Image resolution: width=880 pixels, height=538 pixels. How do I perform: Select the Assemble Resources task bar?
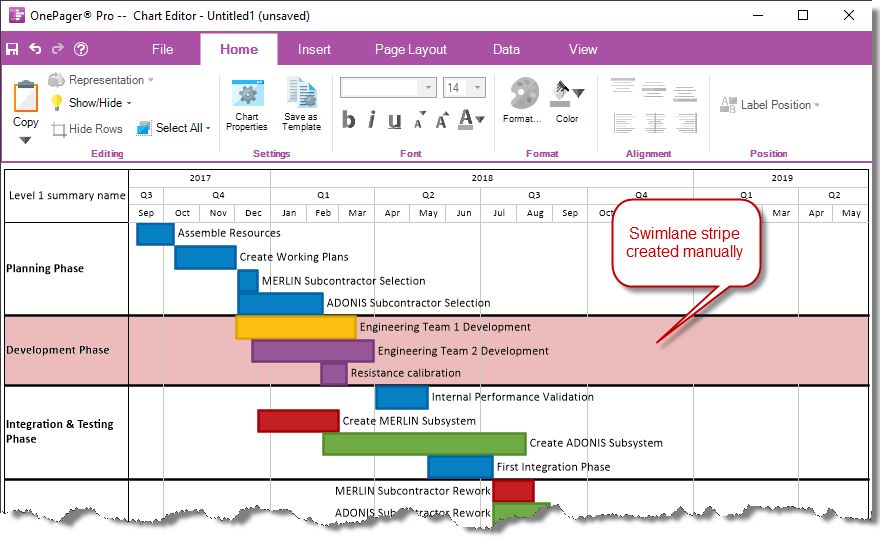tap(155, 234)
